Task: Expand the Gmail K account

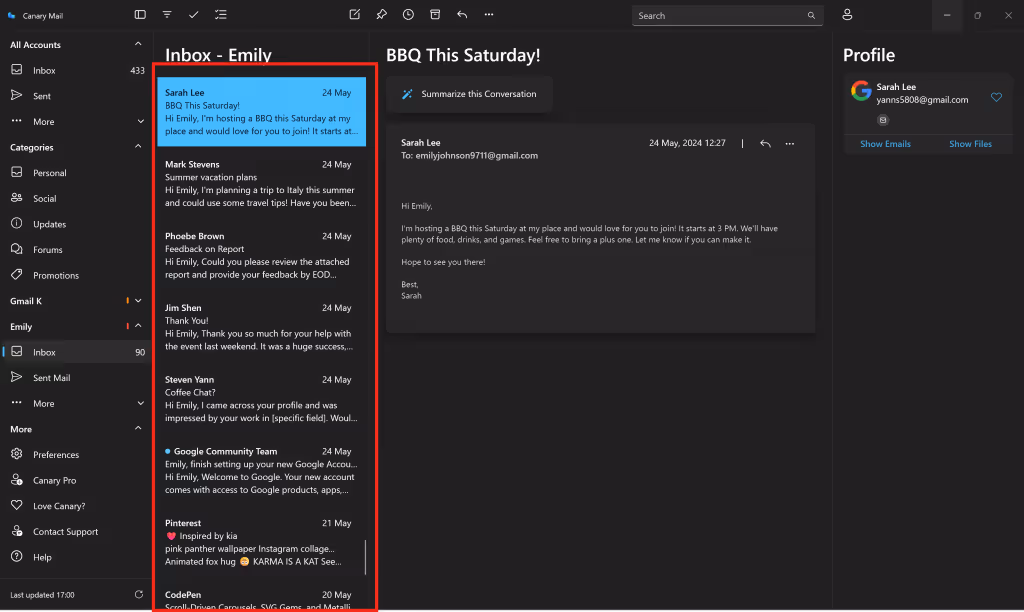Action: (x=138, y=300)
